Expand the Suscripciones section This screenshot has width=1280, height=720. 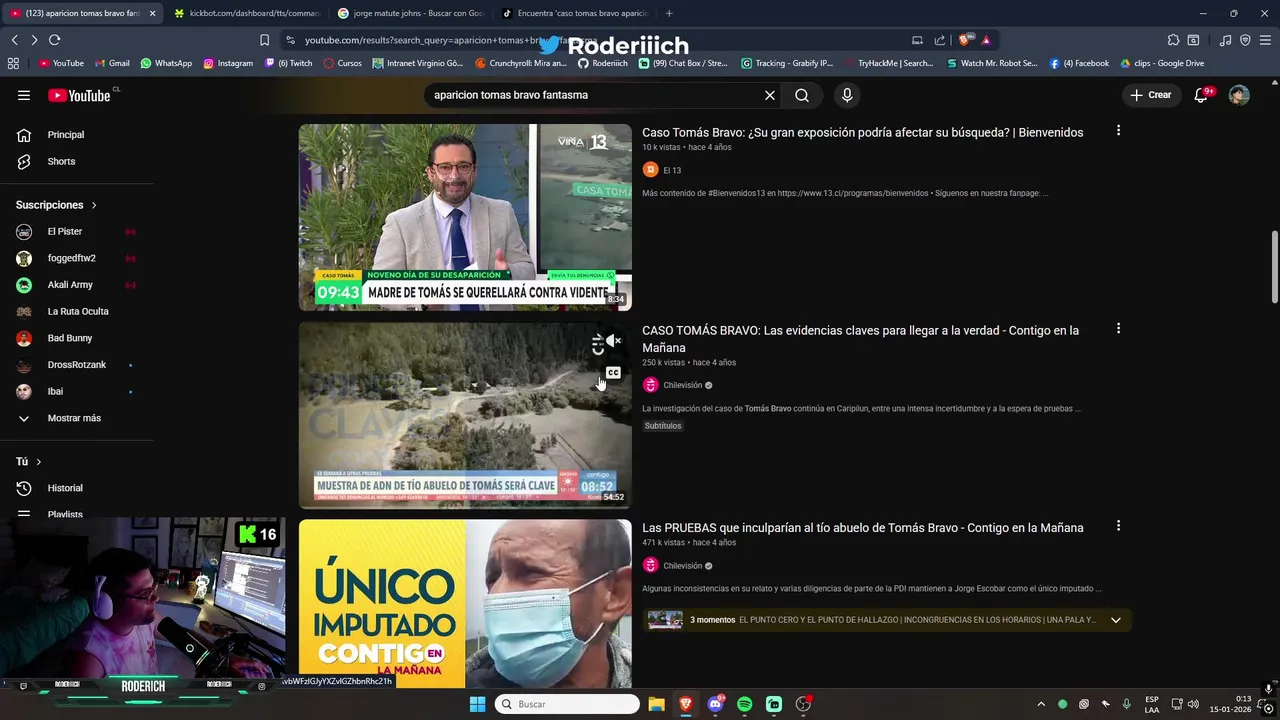[x=56, y=205]
